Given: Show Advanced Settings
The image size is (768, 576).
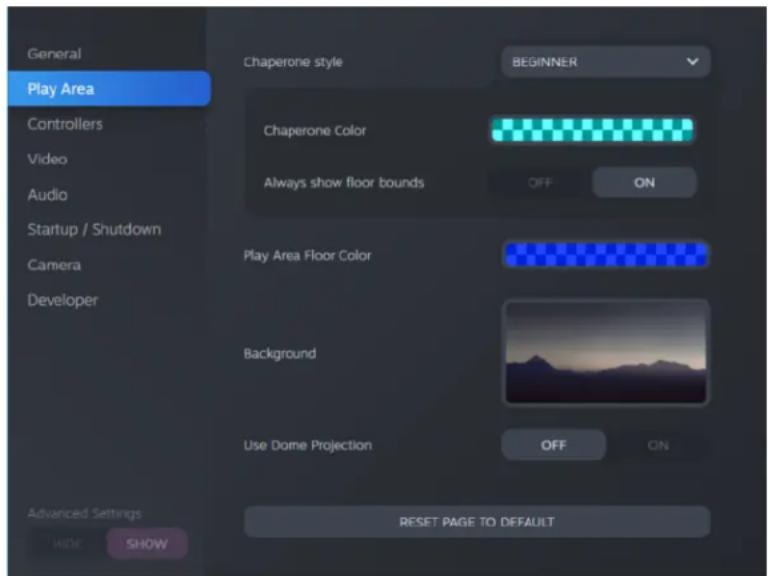Looking at the screenshot, I should (147, 544).
